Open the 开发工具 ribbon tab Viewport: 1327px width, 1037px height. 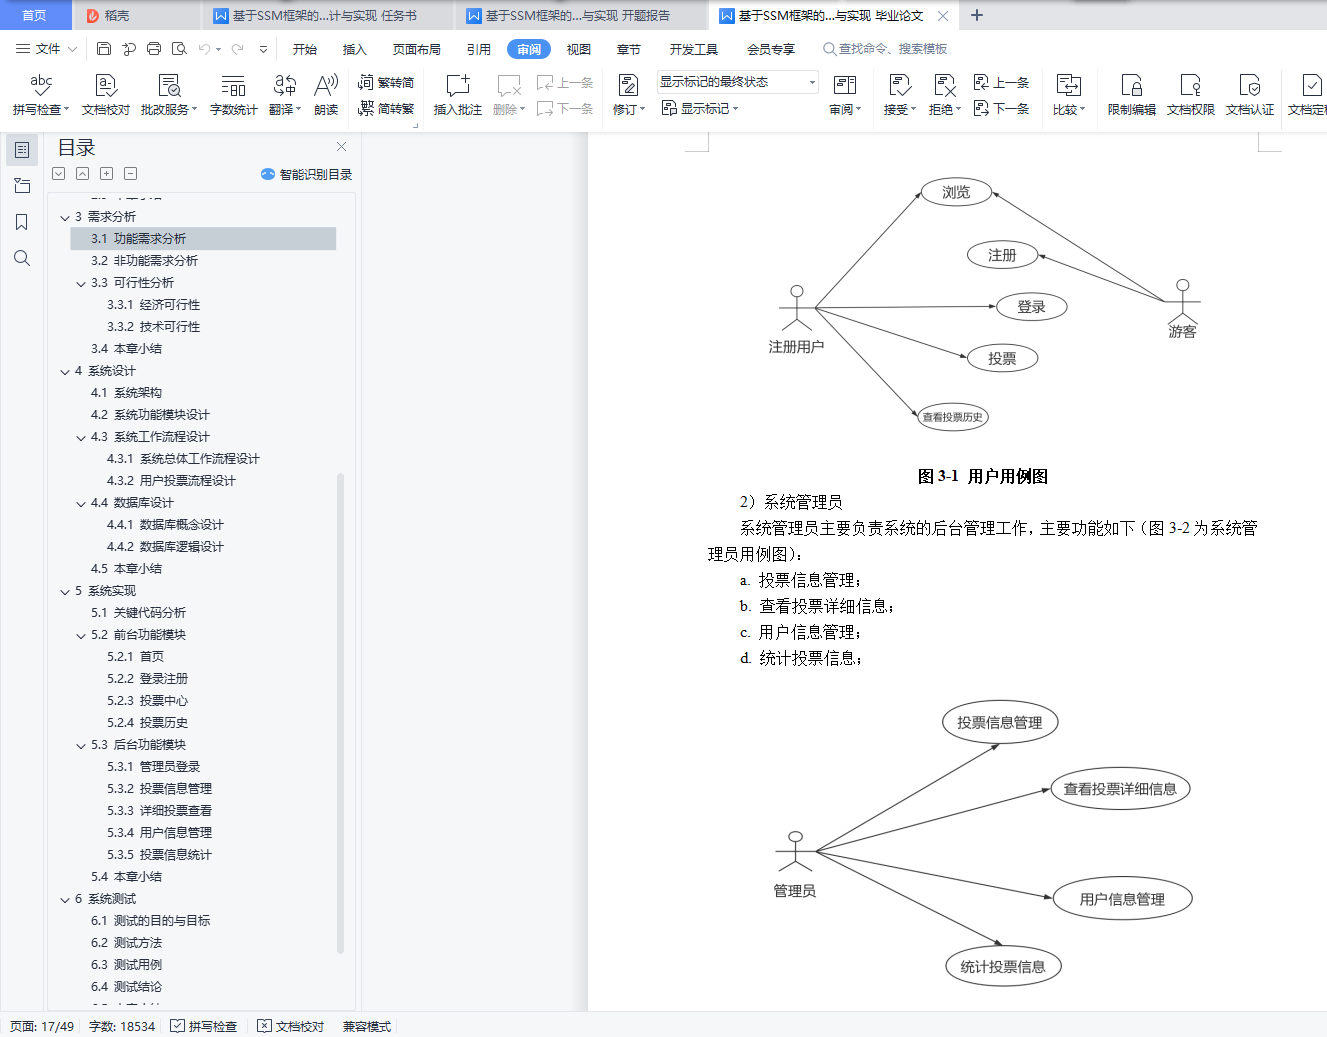coord(694,49)
